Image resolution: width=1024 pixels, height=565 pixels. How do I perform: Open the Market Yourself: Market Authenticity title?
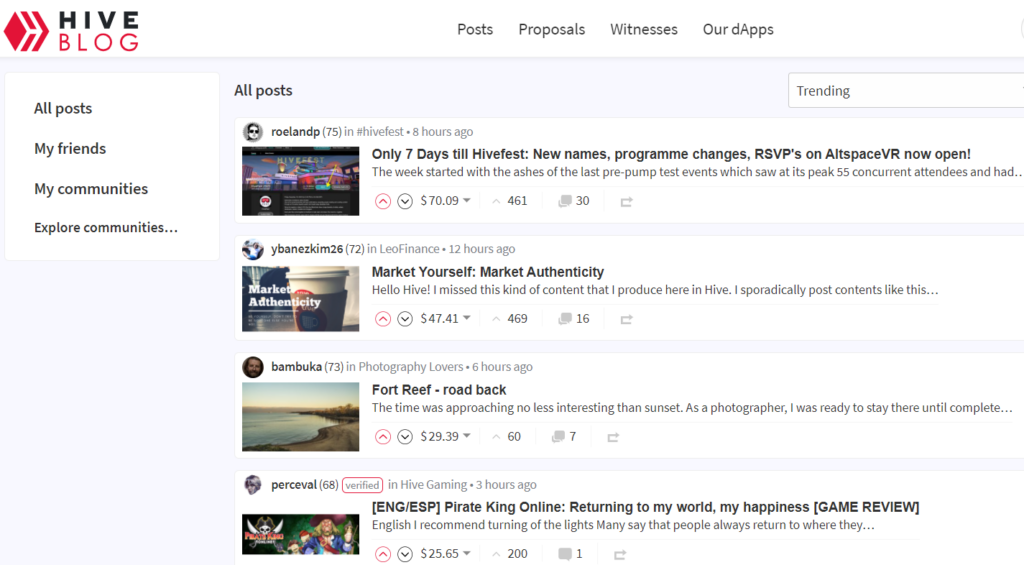click(488, 272)
